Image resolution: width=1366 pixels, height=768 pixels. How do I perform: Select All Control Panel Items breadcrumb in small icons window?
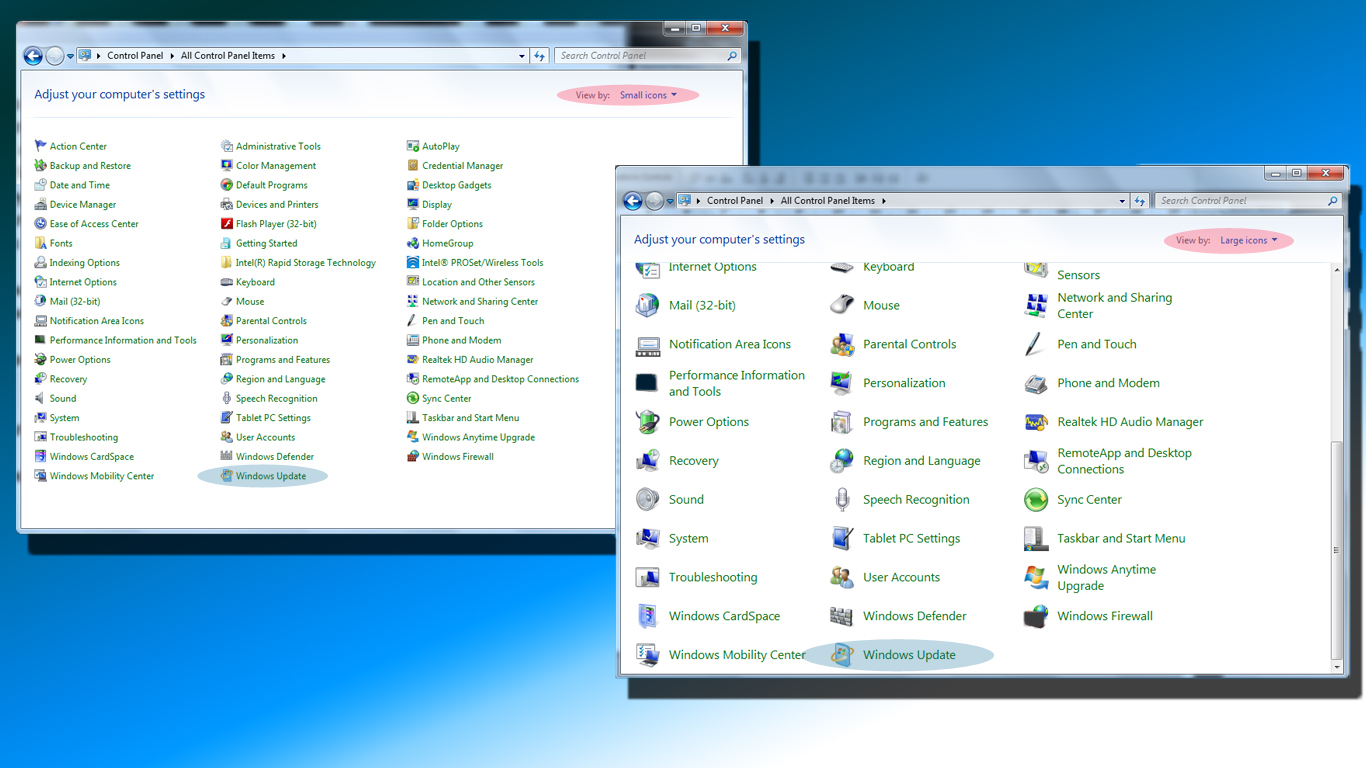pos(228,56)
